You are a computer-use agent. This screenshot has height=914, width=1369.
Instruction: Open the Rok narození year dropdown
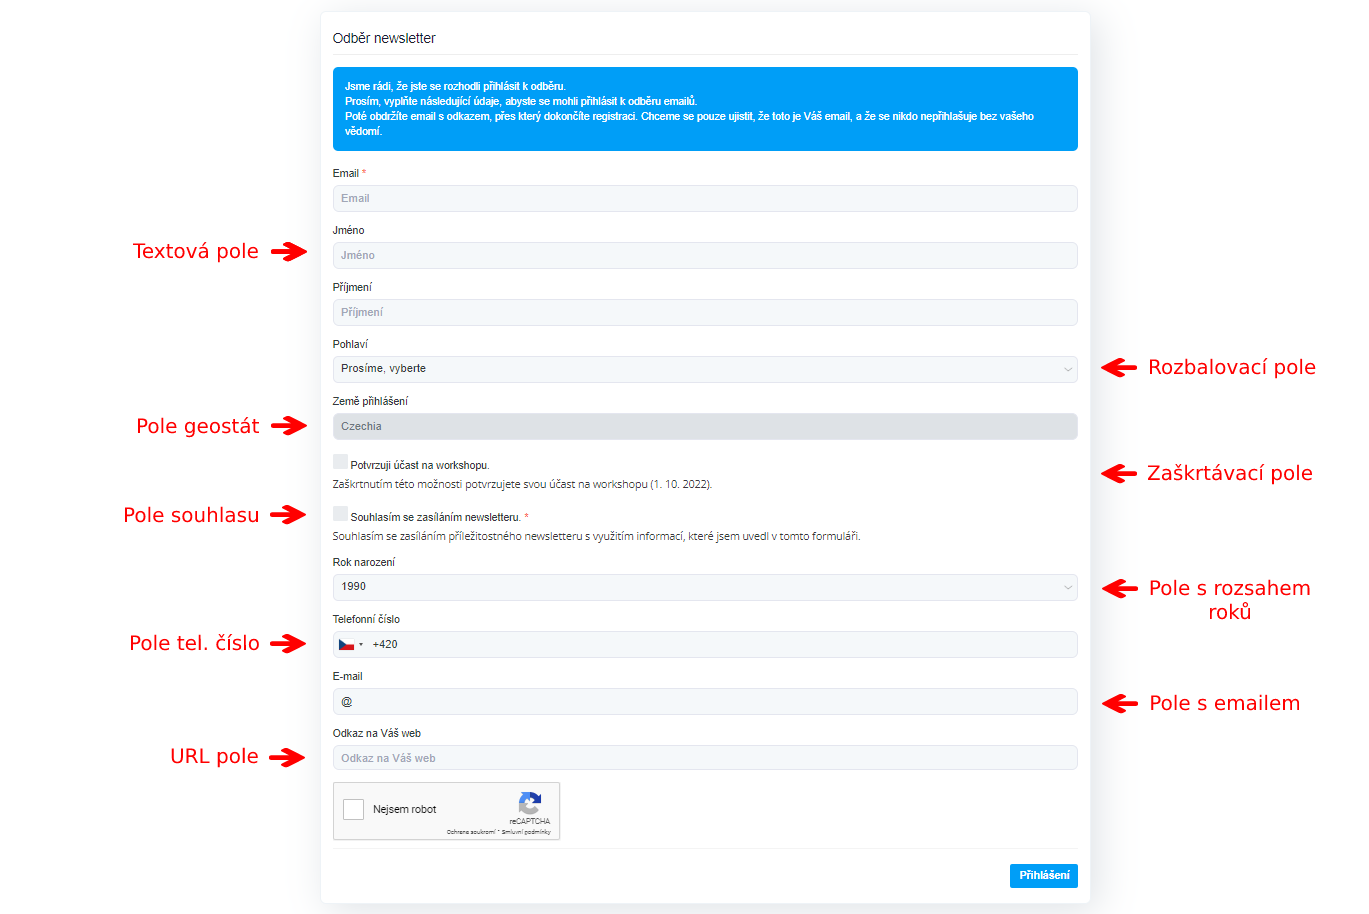point(705,587)
